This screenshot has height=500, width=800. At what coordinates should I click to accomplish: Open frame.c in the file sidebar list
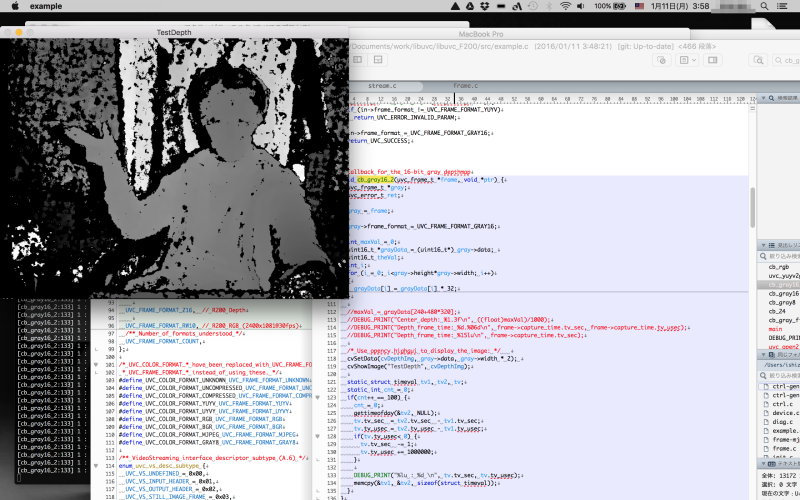(x=786, y=448)
